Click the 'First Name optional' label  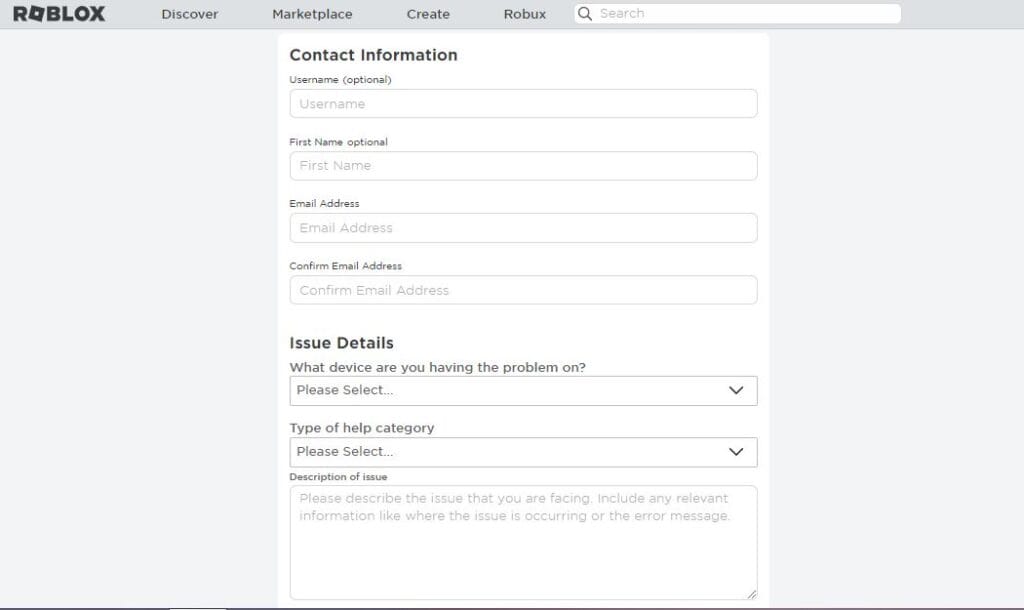pos(338,142)
